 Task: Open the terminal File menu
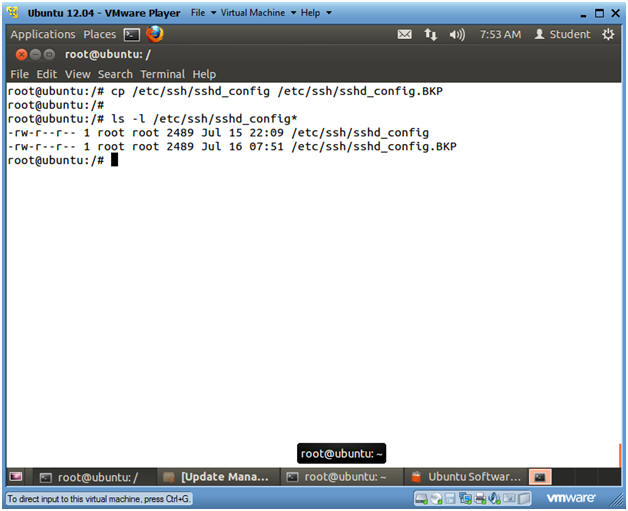pos(20,74)
